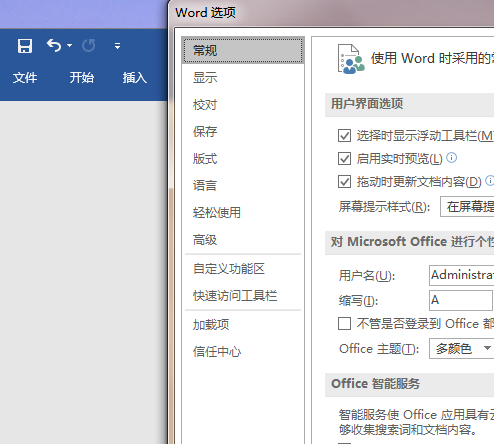Viewport: 494px width, 444px height.
Task: Toggle 选择时显示浮动工具栏 checkbox
Action: point(344,136)
